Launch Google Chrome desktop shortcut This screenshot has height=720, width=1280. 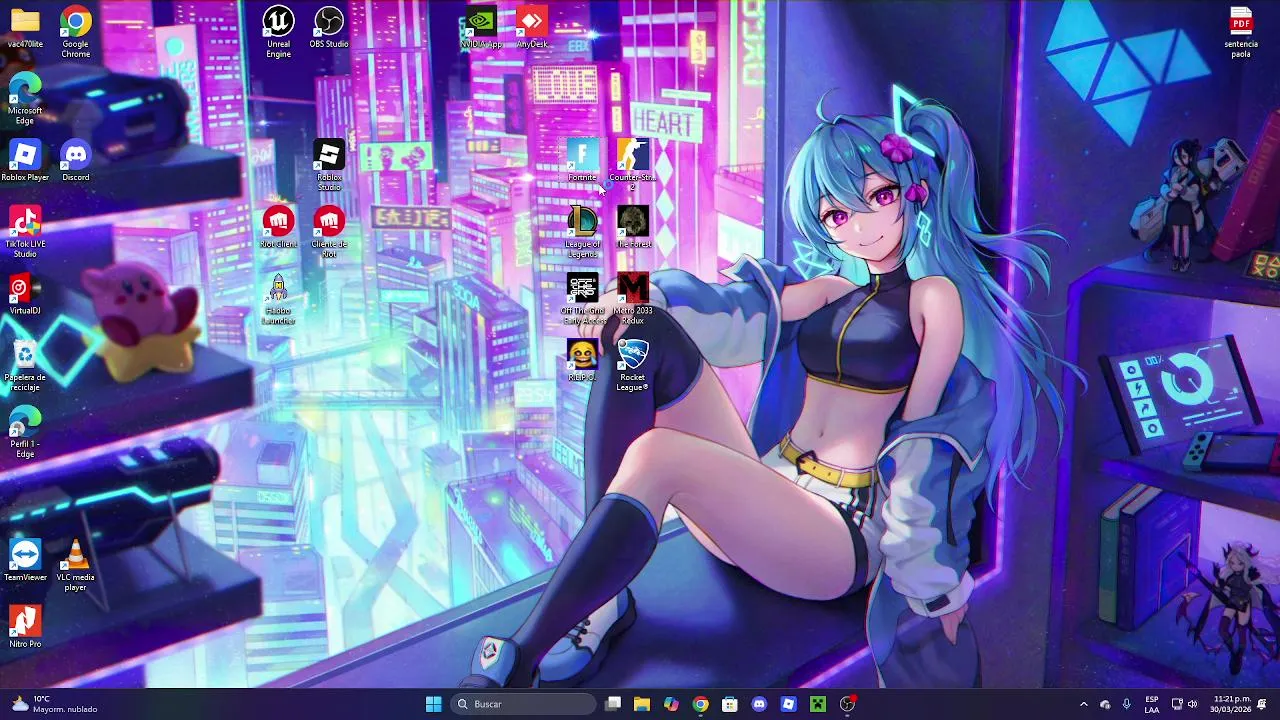76,31
